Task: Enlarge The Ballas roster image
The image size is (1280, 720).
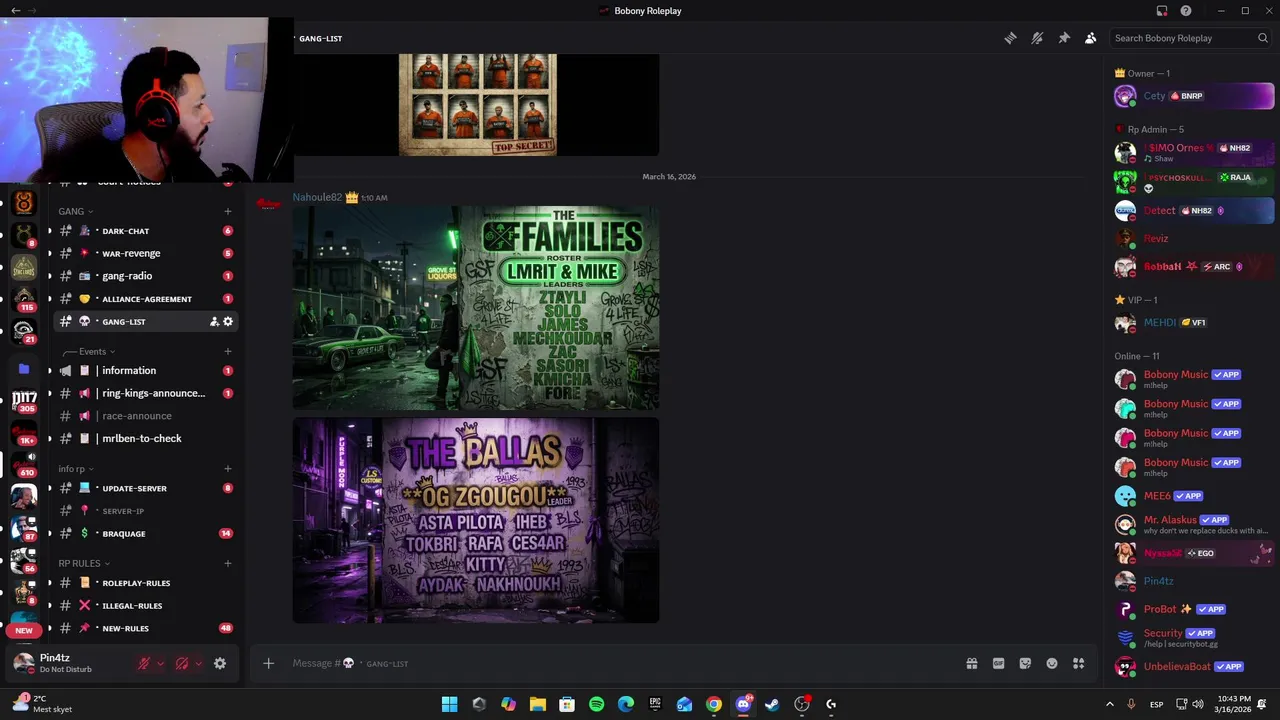Action: pos(476,520)
